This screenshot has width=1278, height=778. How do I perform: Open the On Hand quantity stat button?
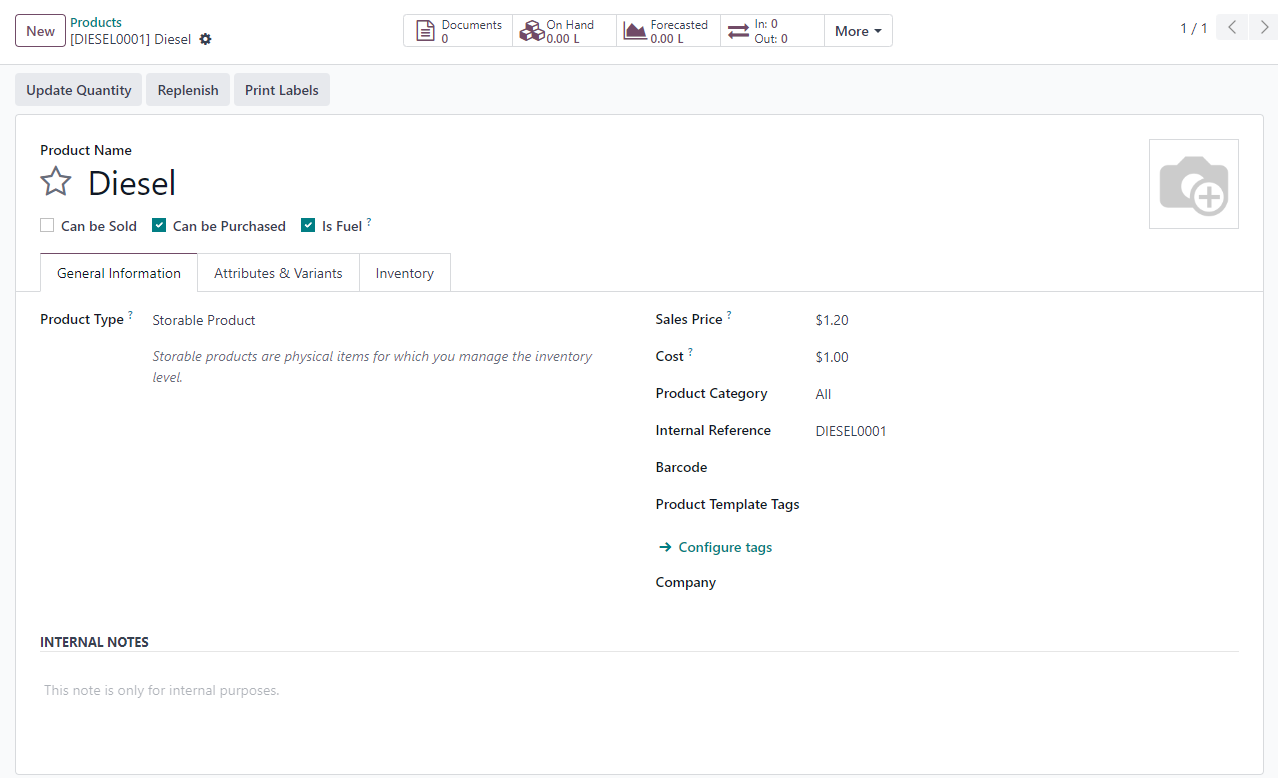(x=565, y=31)
